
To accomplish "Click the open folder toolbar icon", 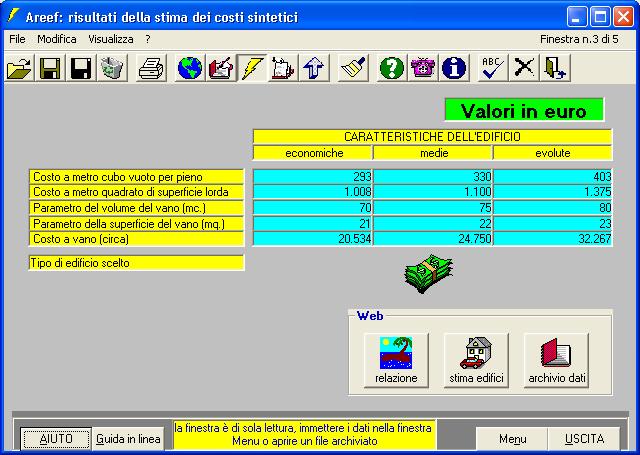I will point(19,67).
